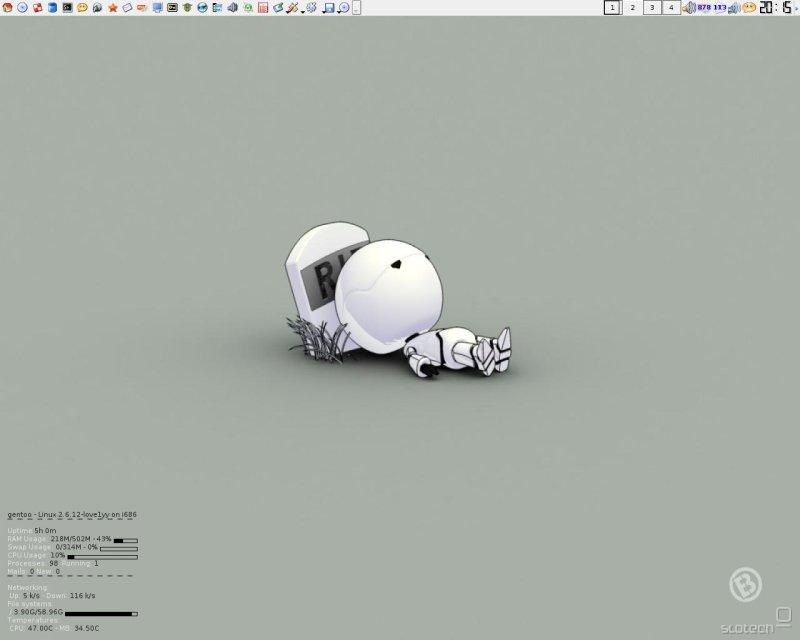
Task: Click the "Networking" heading
Action: tap(27, 587)
